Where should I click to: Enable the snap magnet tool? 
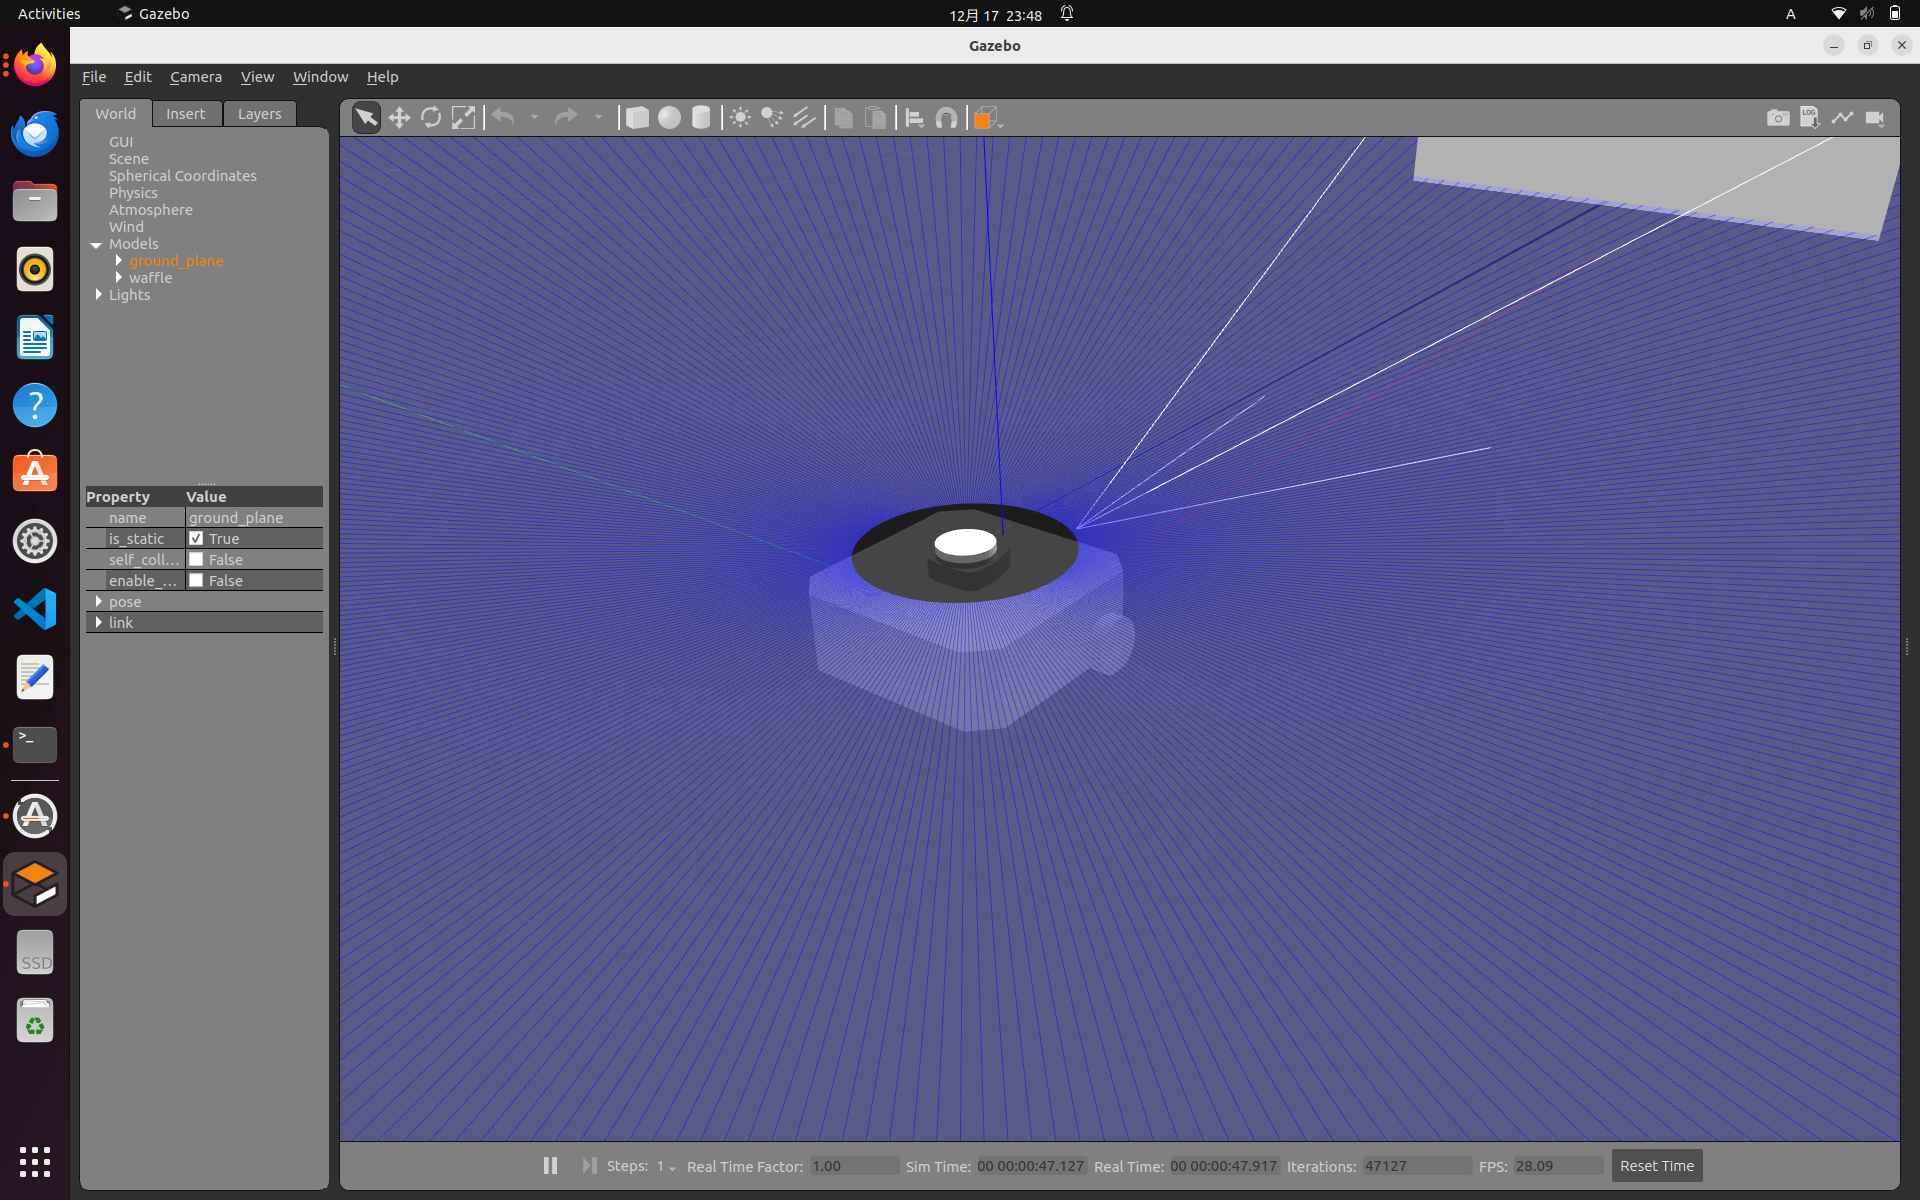(x=946, y=118)
